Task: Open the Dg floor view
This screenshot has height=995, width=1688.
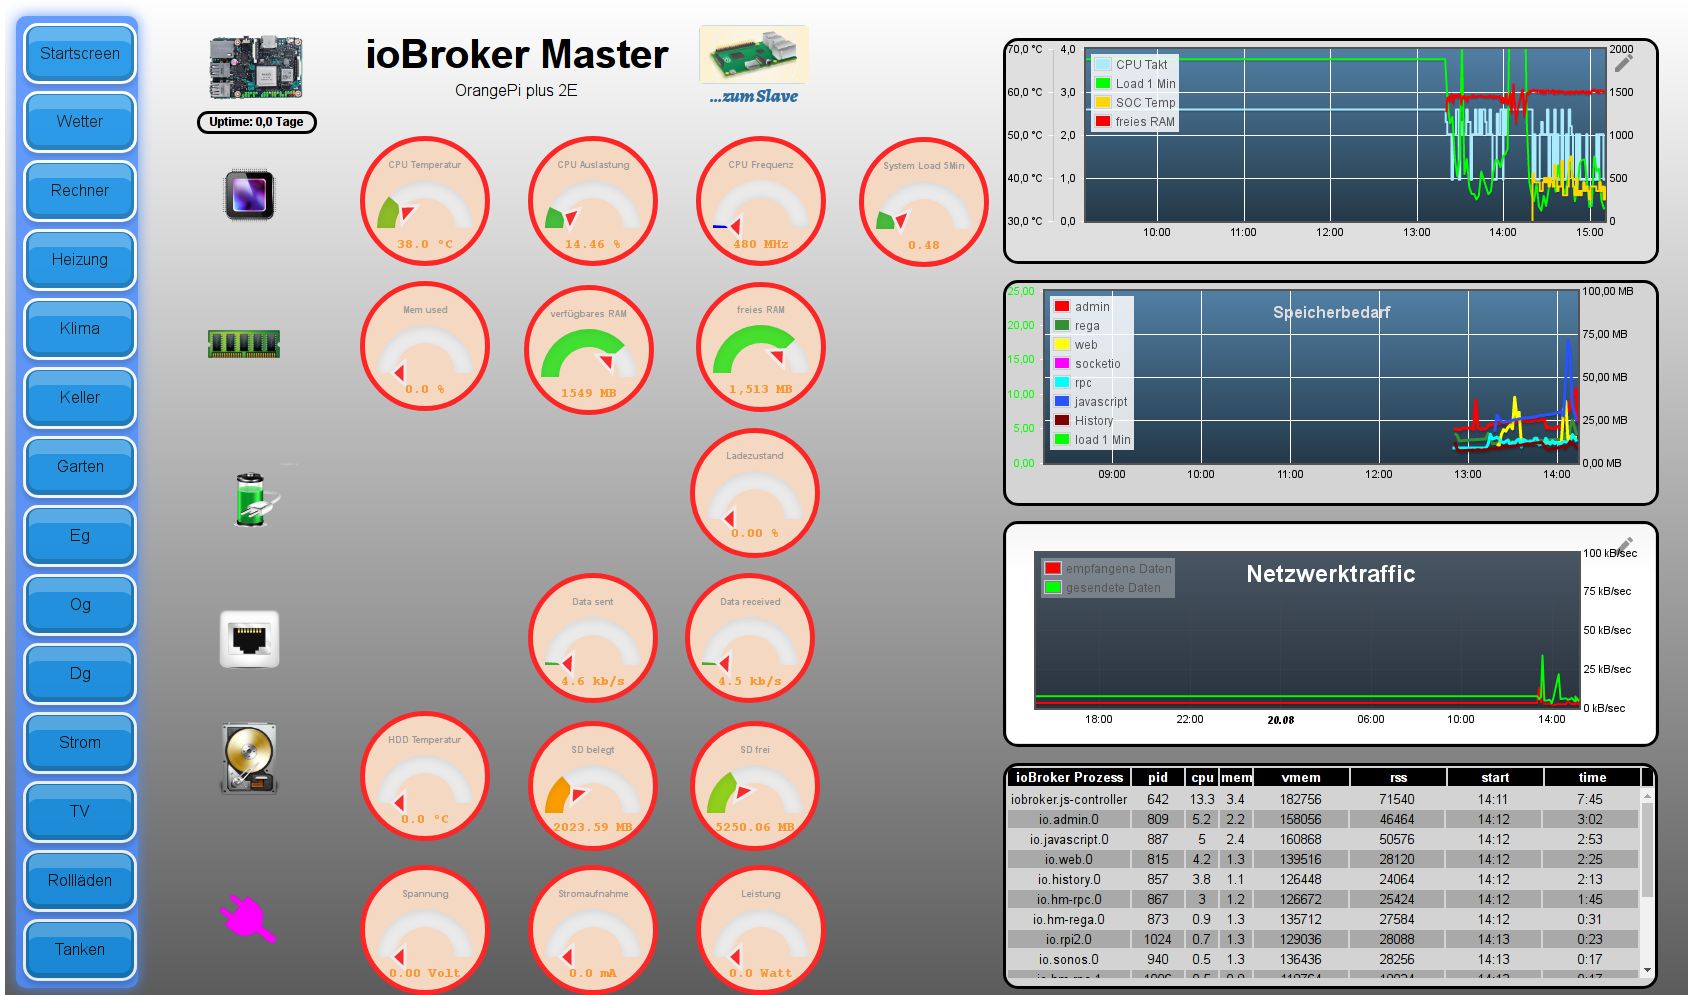Action: click(x=80, y=674)
